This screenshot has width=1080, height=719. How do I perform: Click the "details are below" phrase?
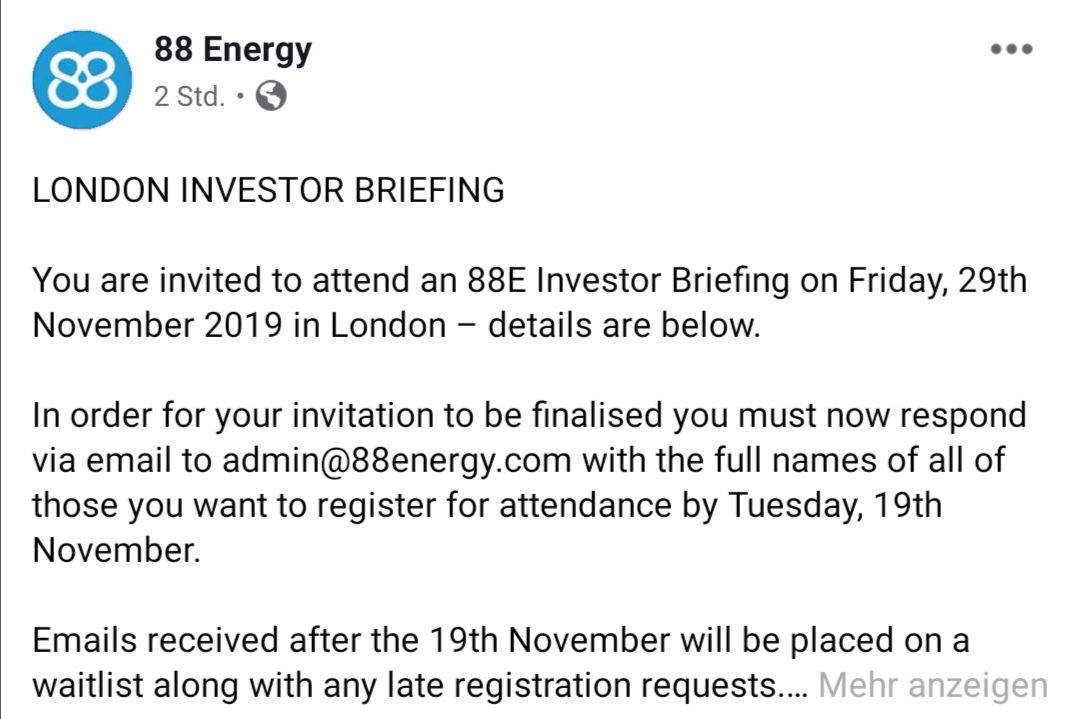pyautogui.click(x=623, y=326)
